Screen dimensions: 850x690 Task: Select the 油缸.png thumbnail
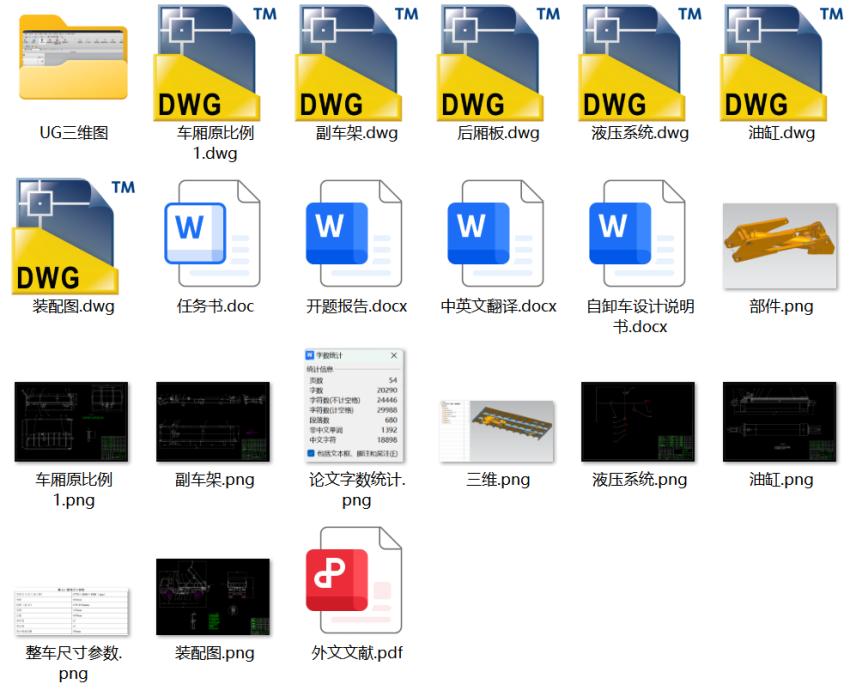[780, 422]
